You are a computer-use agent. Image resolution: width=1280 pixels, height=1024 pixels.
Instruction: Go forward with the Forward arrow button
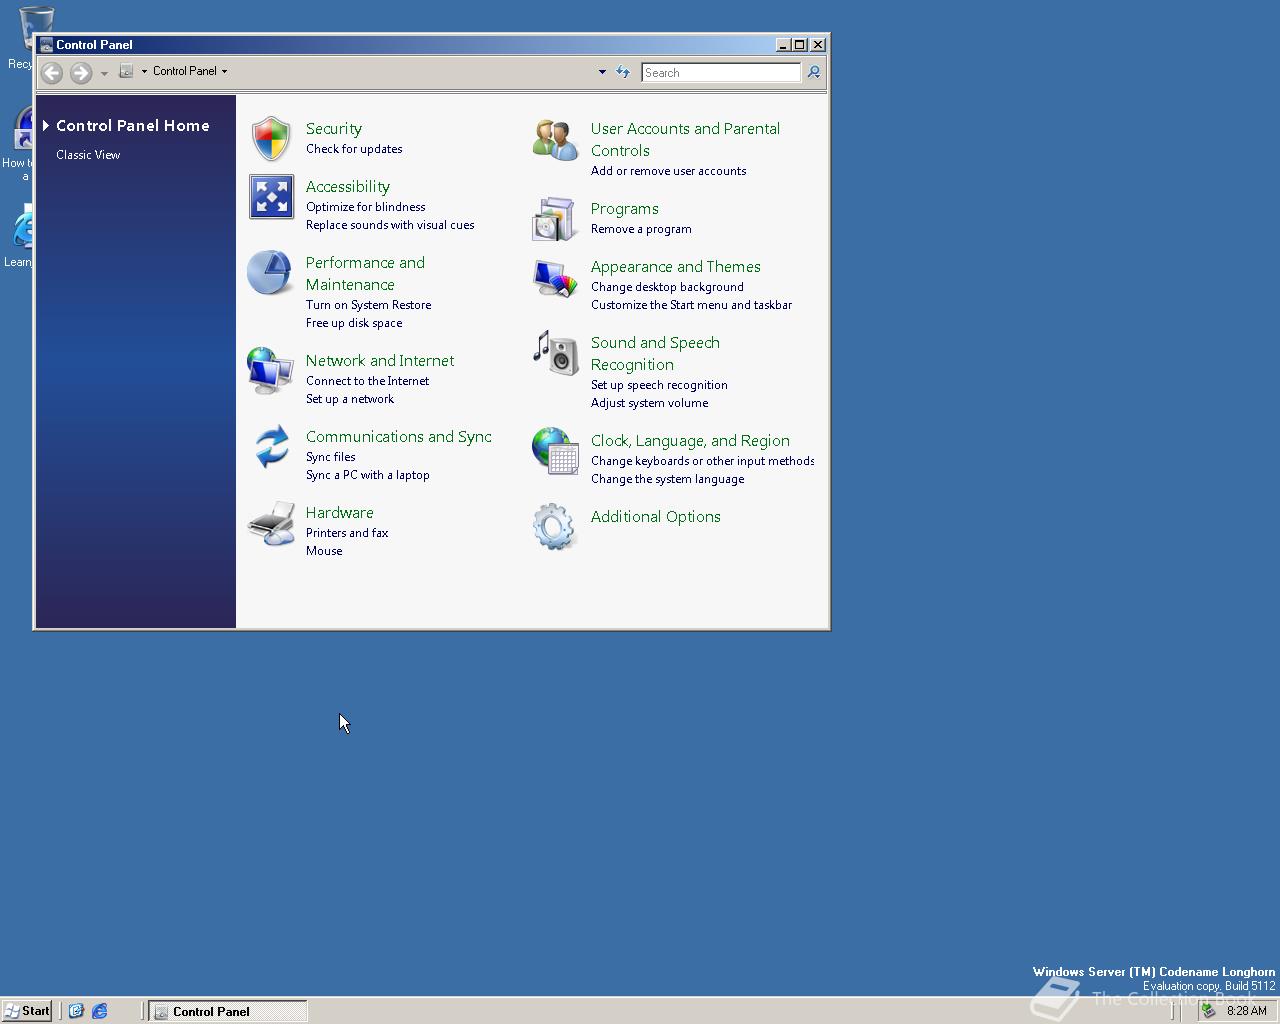[81, 72]
